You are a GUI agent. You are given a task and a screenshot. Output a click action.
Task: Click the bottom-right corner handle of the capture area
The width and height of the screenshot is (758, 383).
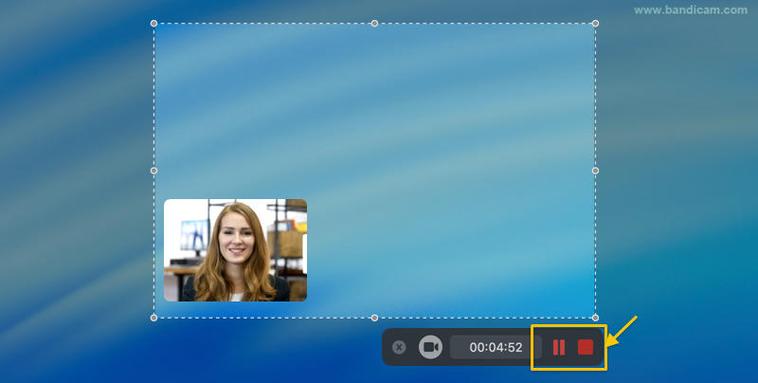click(595, 317)
